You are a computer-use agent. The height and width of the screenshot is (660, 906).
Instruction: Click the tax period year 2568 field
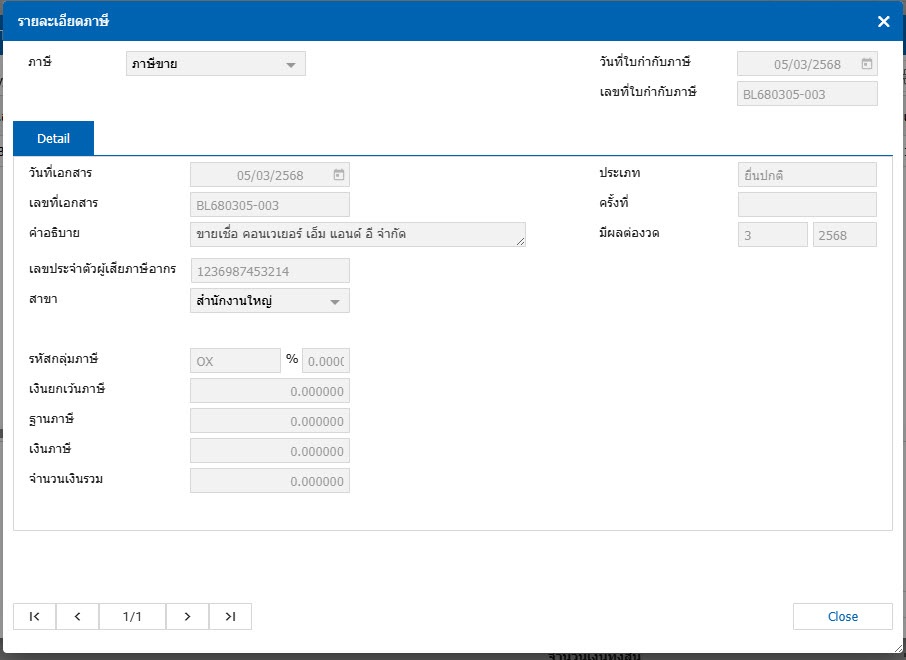click(x=844, y=235)
